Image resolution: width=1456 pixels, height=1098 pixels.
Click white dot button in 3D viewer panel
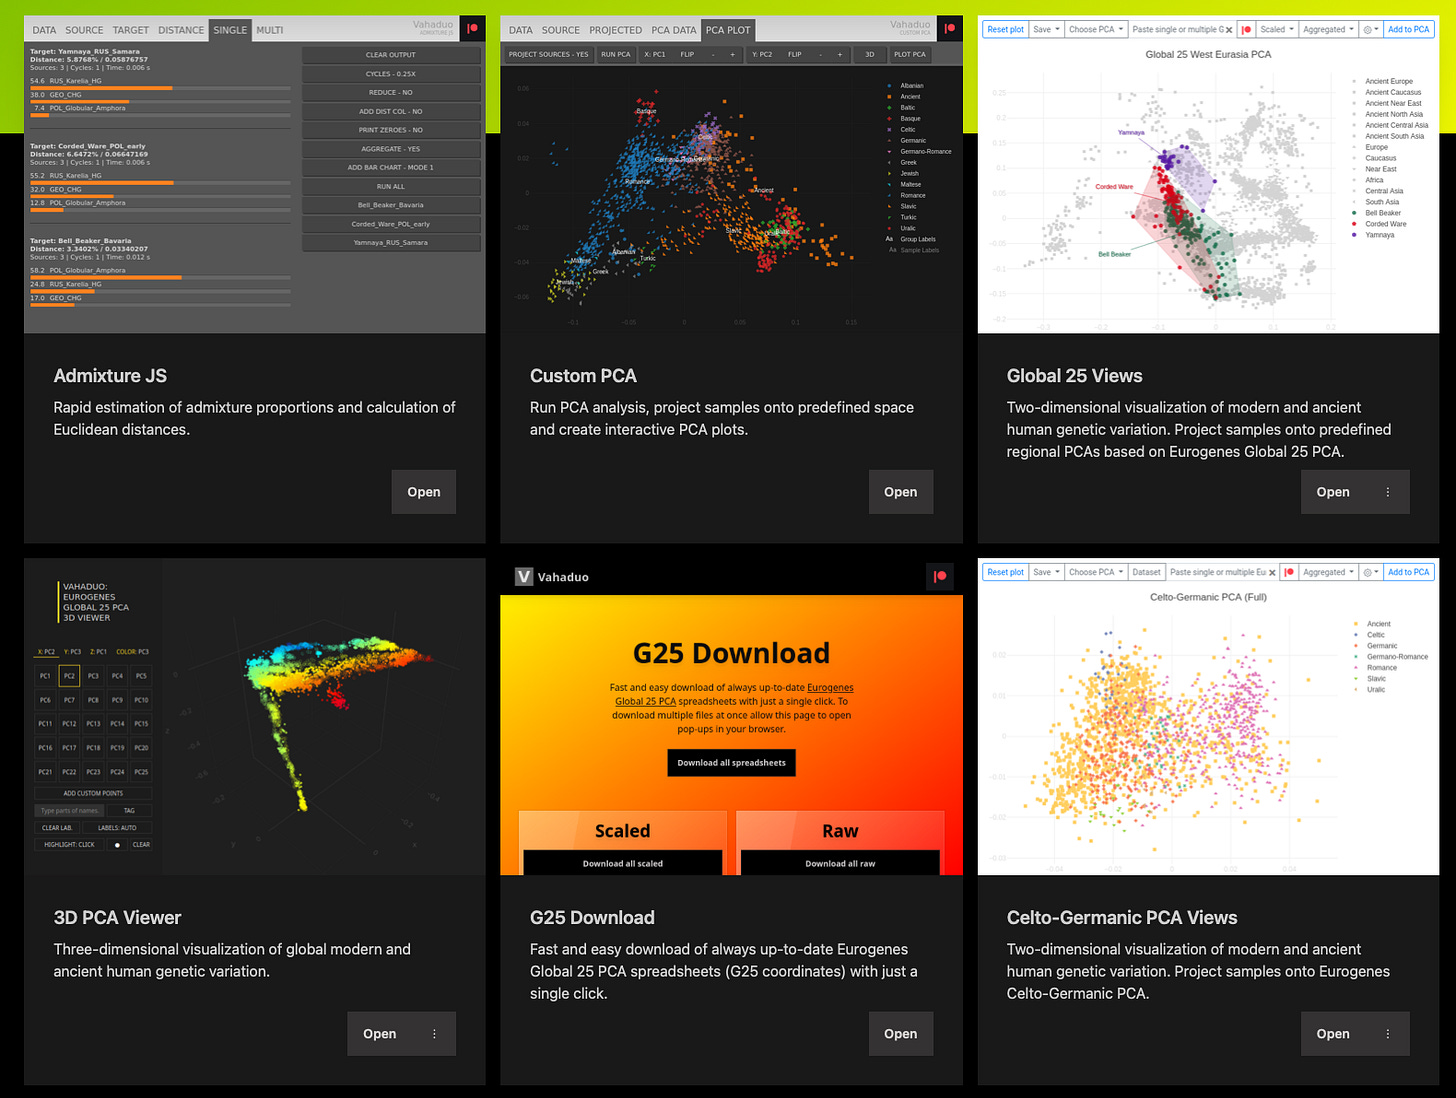pyautogui.click(x=117, y=845)
